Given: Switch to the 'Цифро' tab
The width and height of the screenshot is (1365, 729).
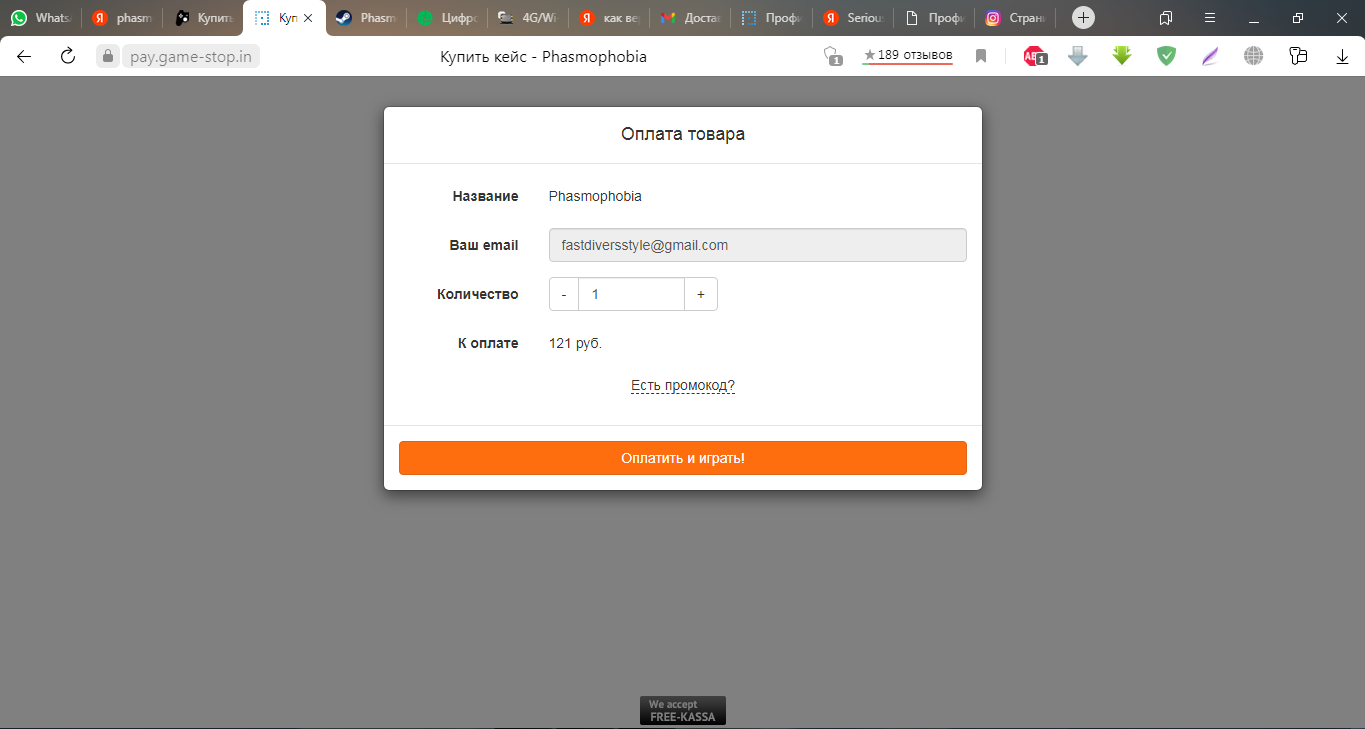Looking at the screenshot, I should click(x=447, y=18).
